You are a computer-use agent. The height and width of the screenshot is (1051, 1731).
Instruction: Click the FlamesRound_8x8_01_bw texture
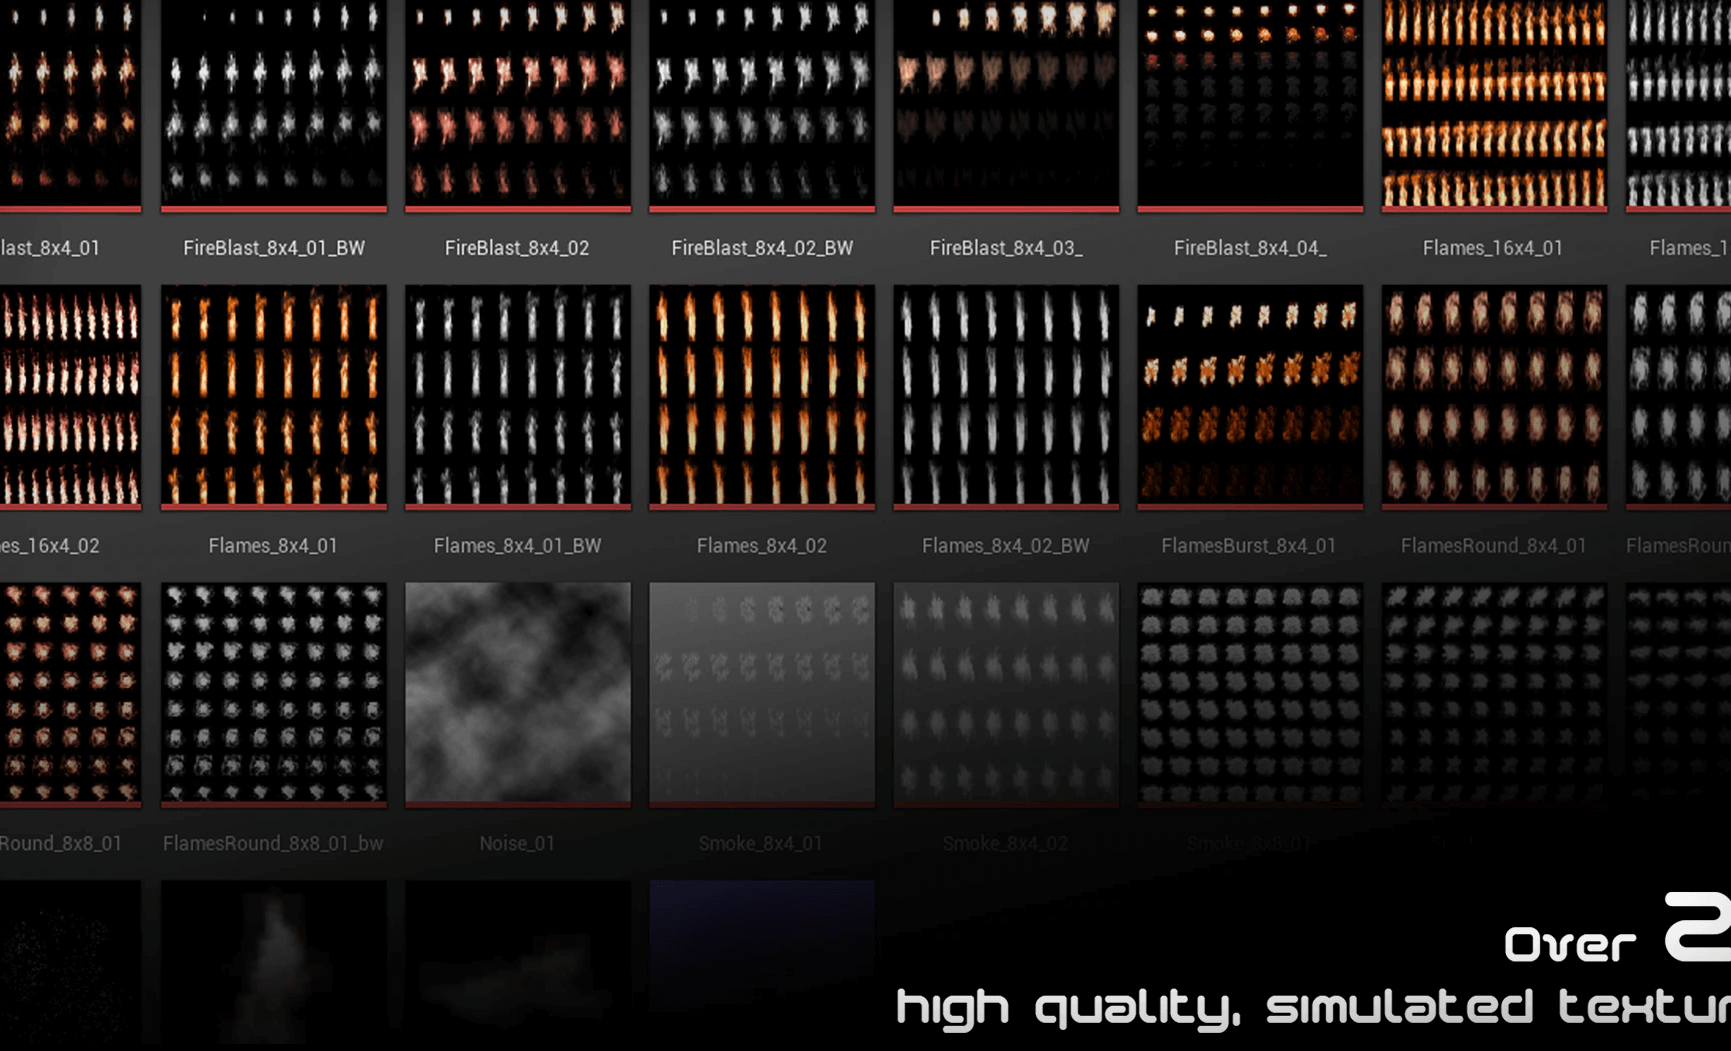tap(273, 694)
